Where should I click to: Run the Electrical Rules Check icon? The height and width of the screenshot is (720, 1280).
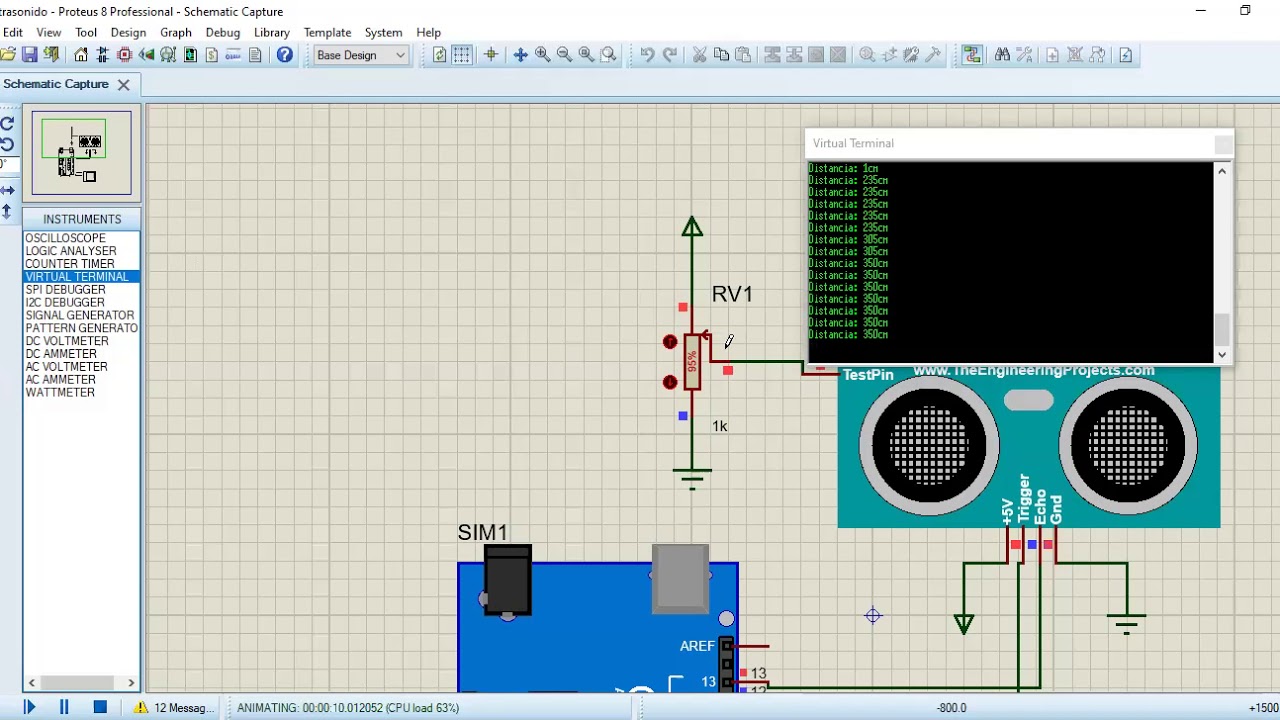point(1126,55)
